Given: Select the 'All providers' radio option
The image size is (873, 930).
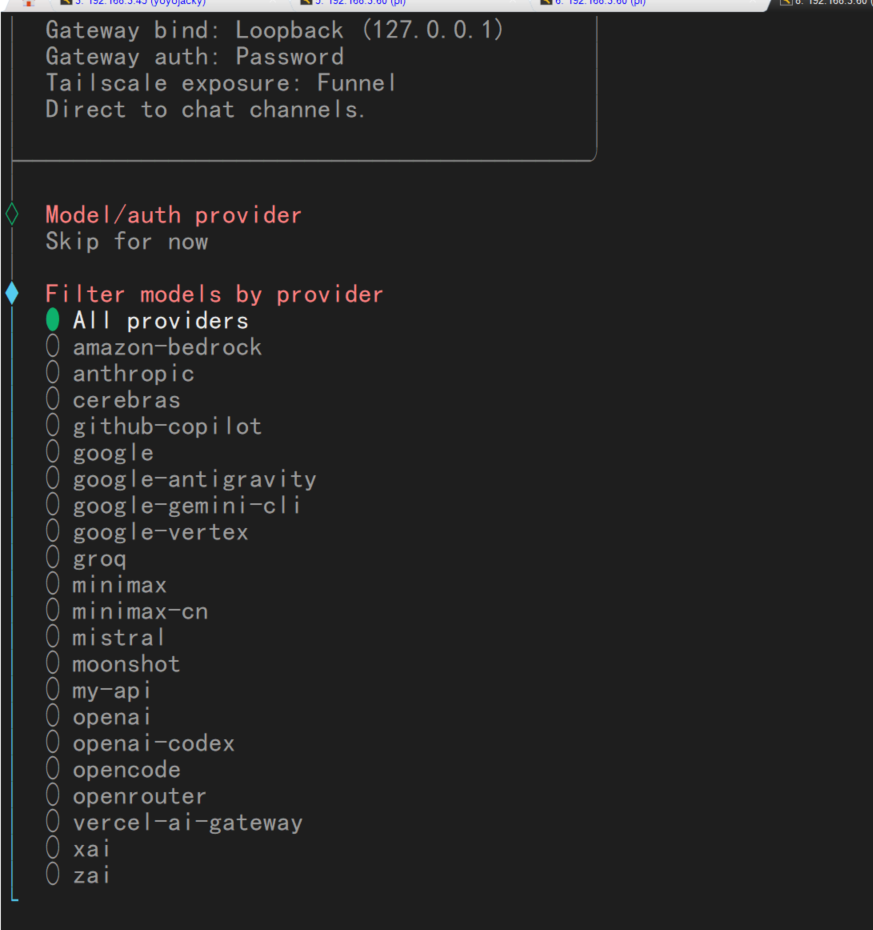Looking at the screenshot, I should point(147,321).
